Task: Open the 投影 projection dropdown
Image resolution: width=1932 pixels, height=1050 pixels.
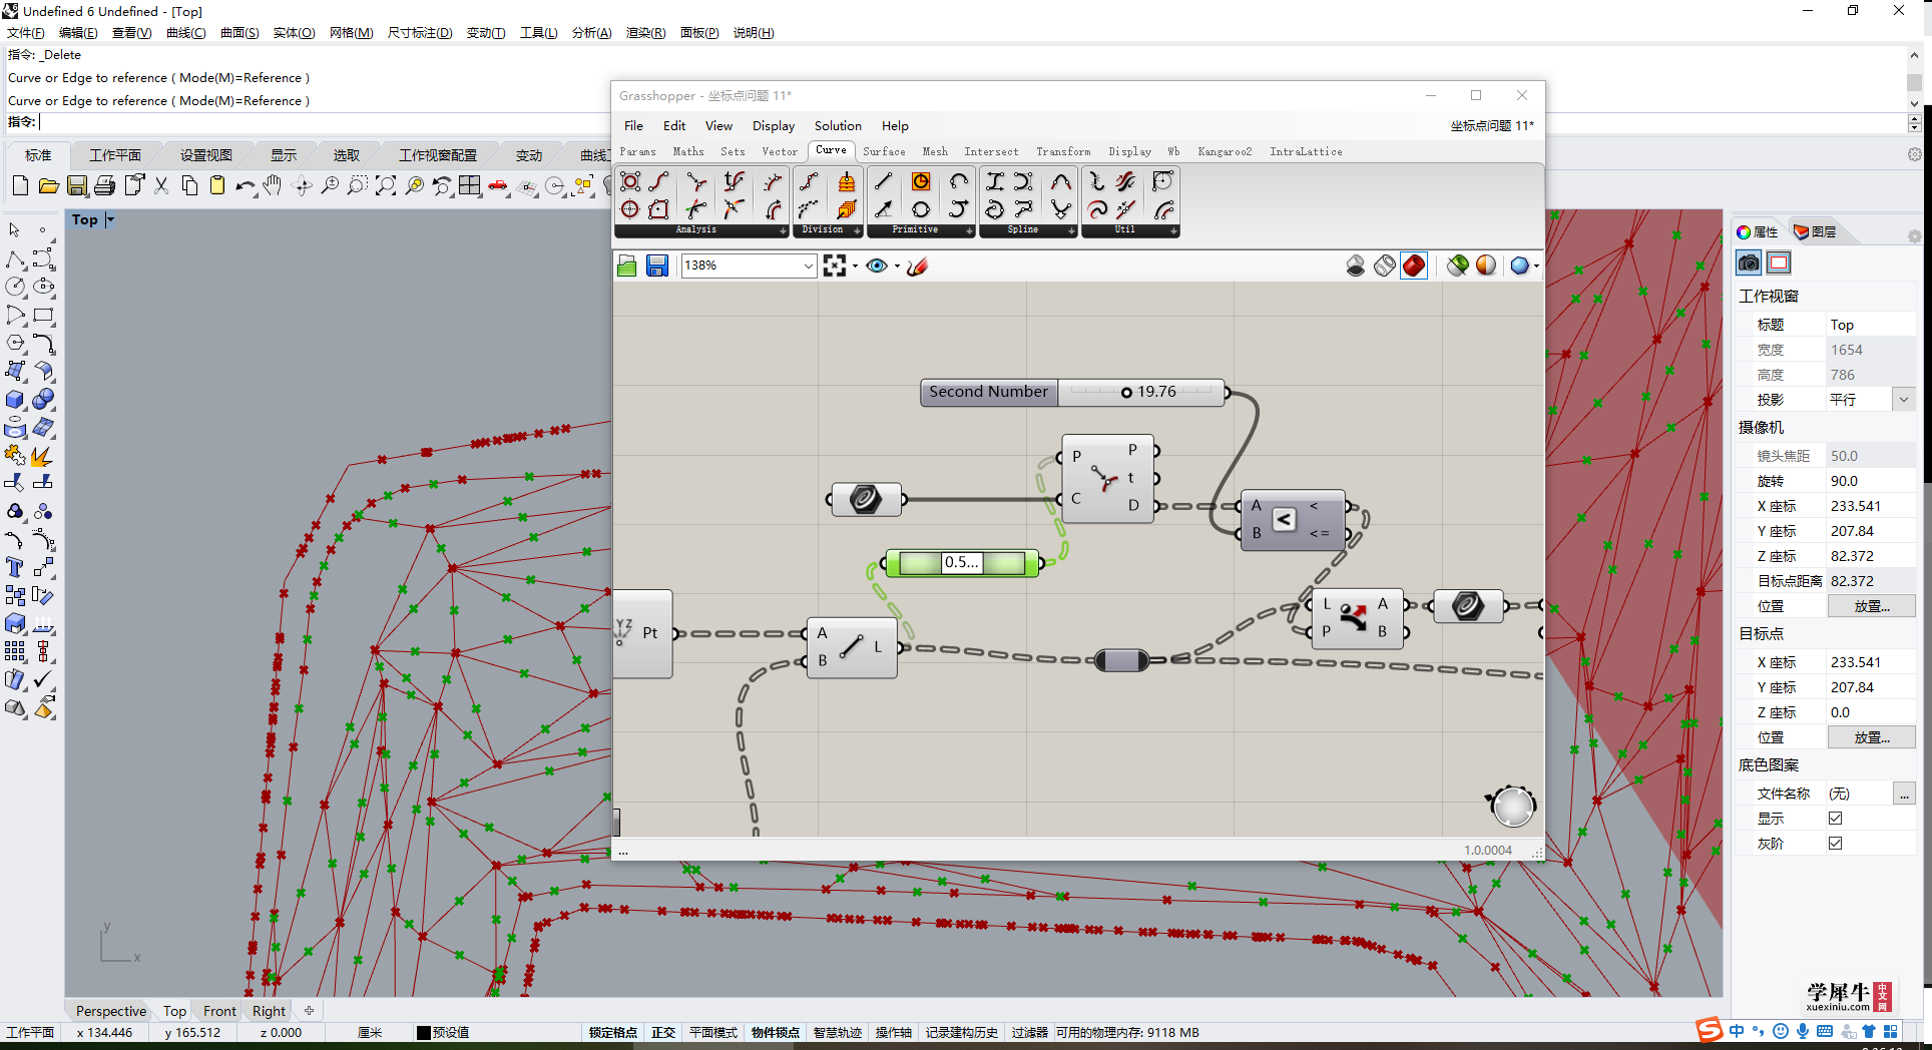Action: point(1903,399)
